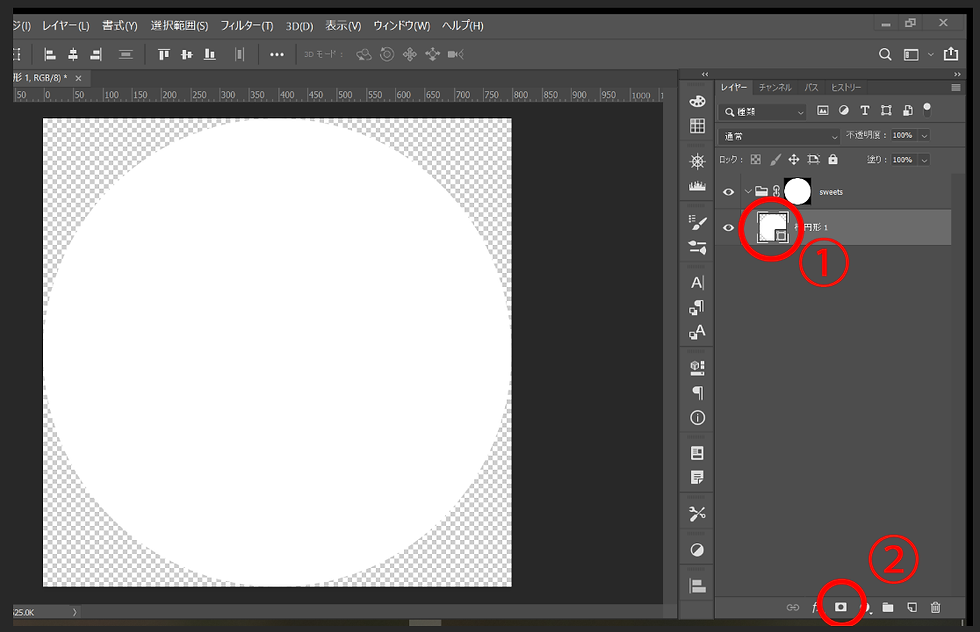Open the Info panel circle-i icon
This screenshot has width=980, height=632.
point(698,418)
